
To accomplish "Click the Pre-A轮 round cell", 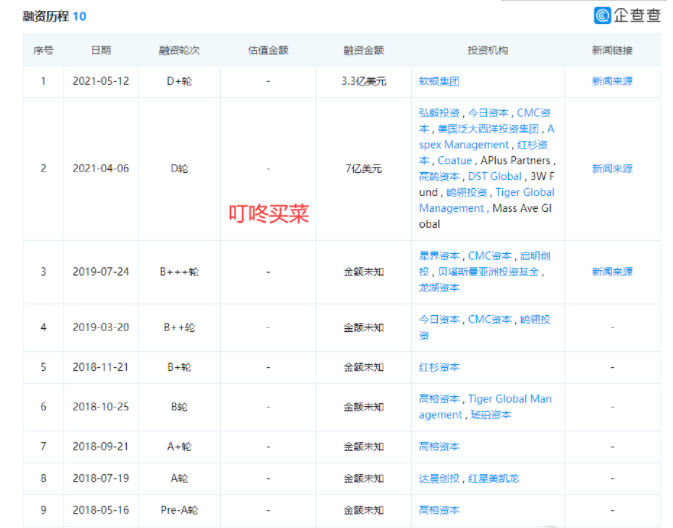I will pyautogui.click(x=179, y=510).
